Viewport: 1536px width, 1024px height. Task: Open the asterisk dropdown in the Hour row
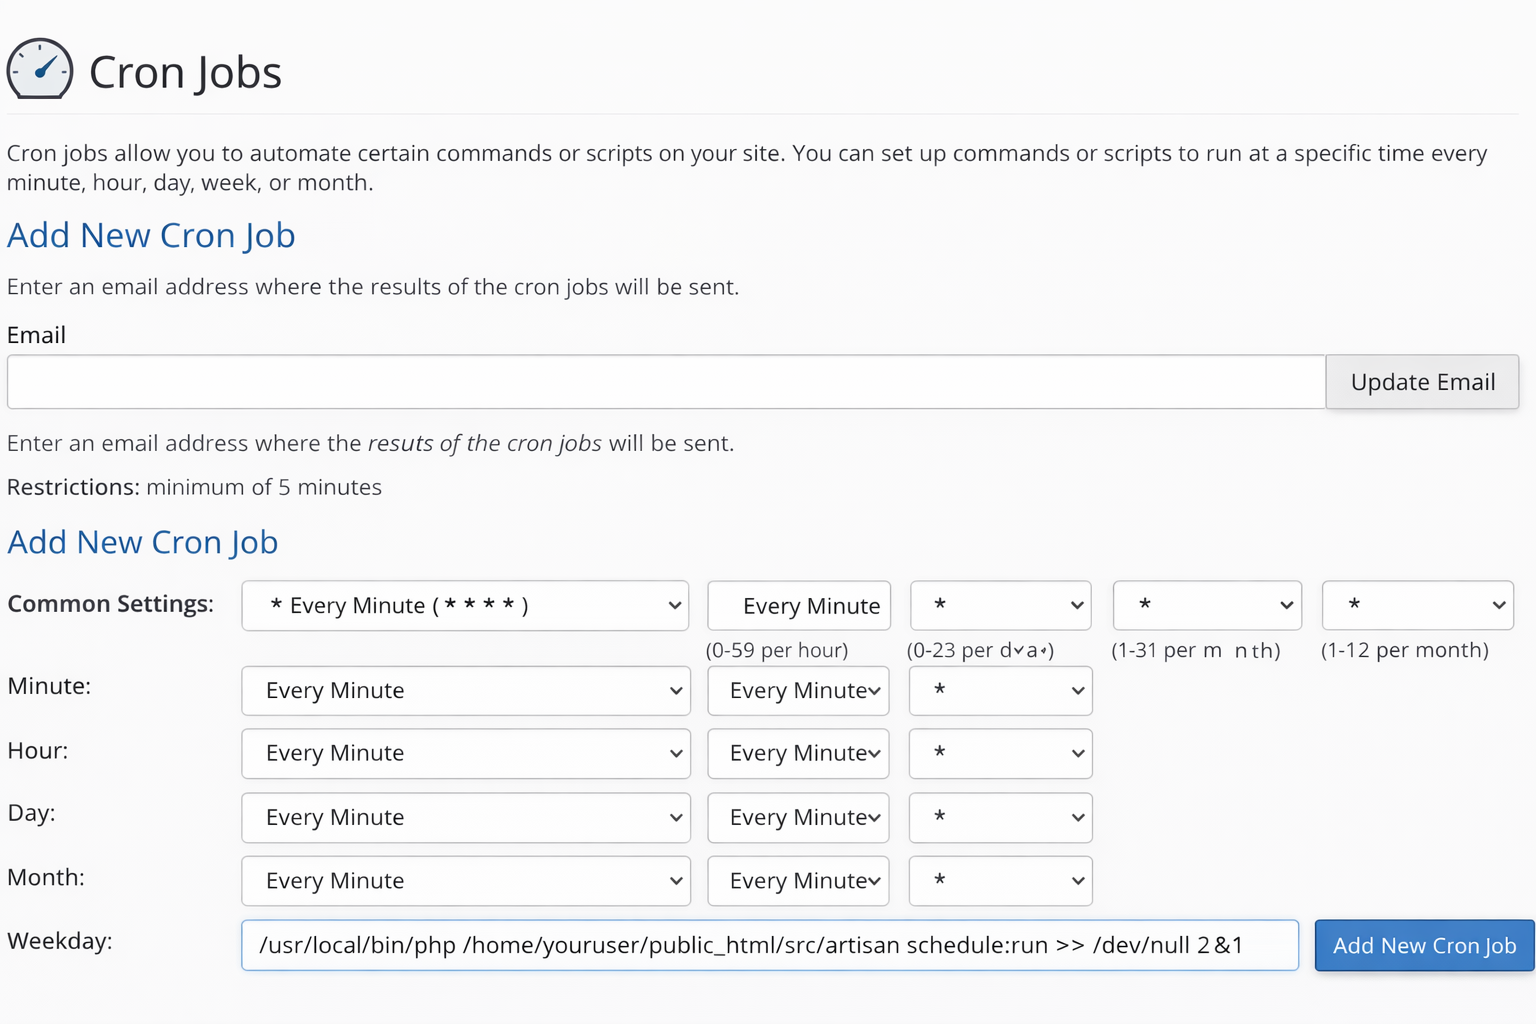tap(1000, 754)
